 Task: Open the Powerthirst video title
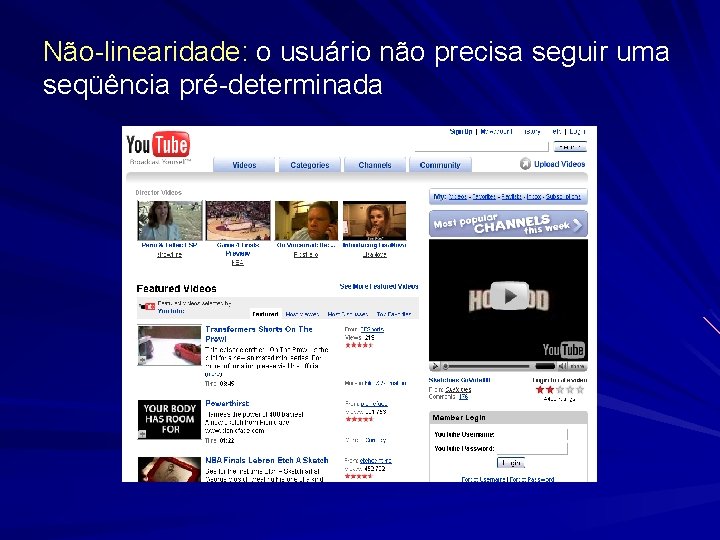pyautogui.click(x=227, y=403)
